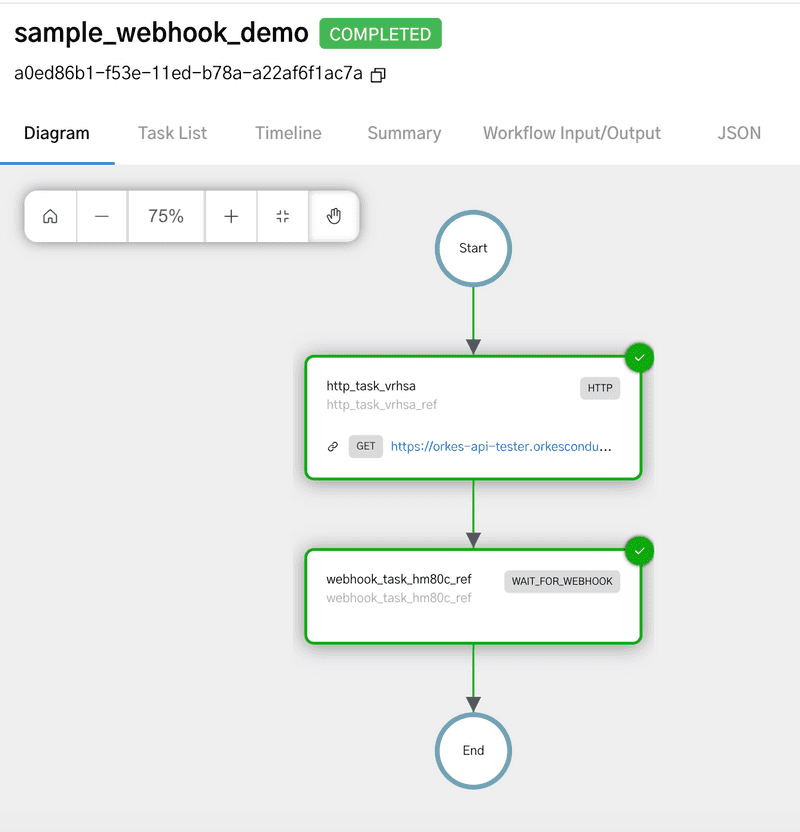Fit the diagram to screen
Image resolution: width=800 pixels, height=832 pixels.
[x=282, y=216]
